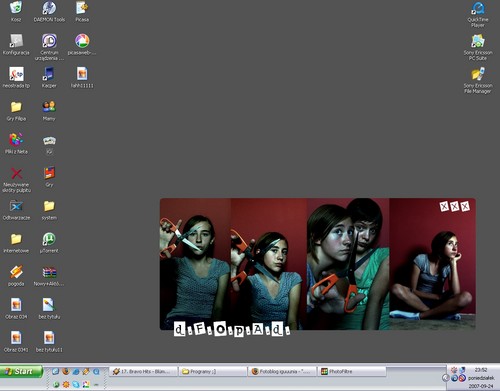Launch QuickTime from the quick launch bar

click(x=96, y=371)
